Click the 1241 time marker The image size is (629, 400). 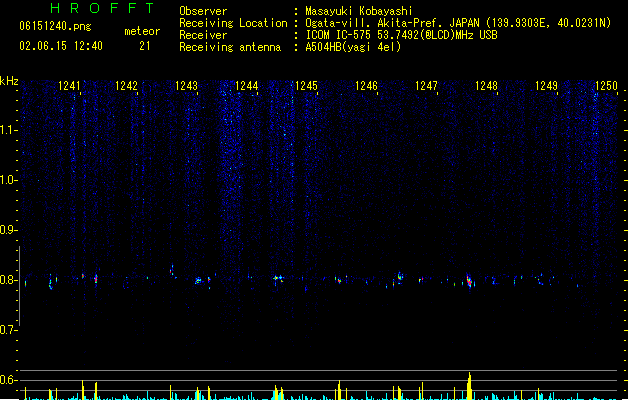(69, 86)
